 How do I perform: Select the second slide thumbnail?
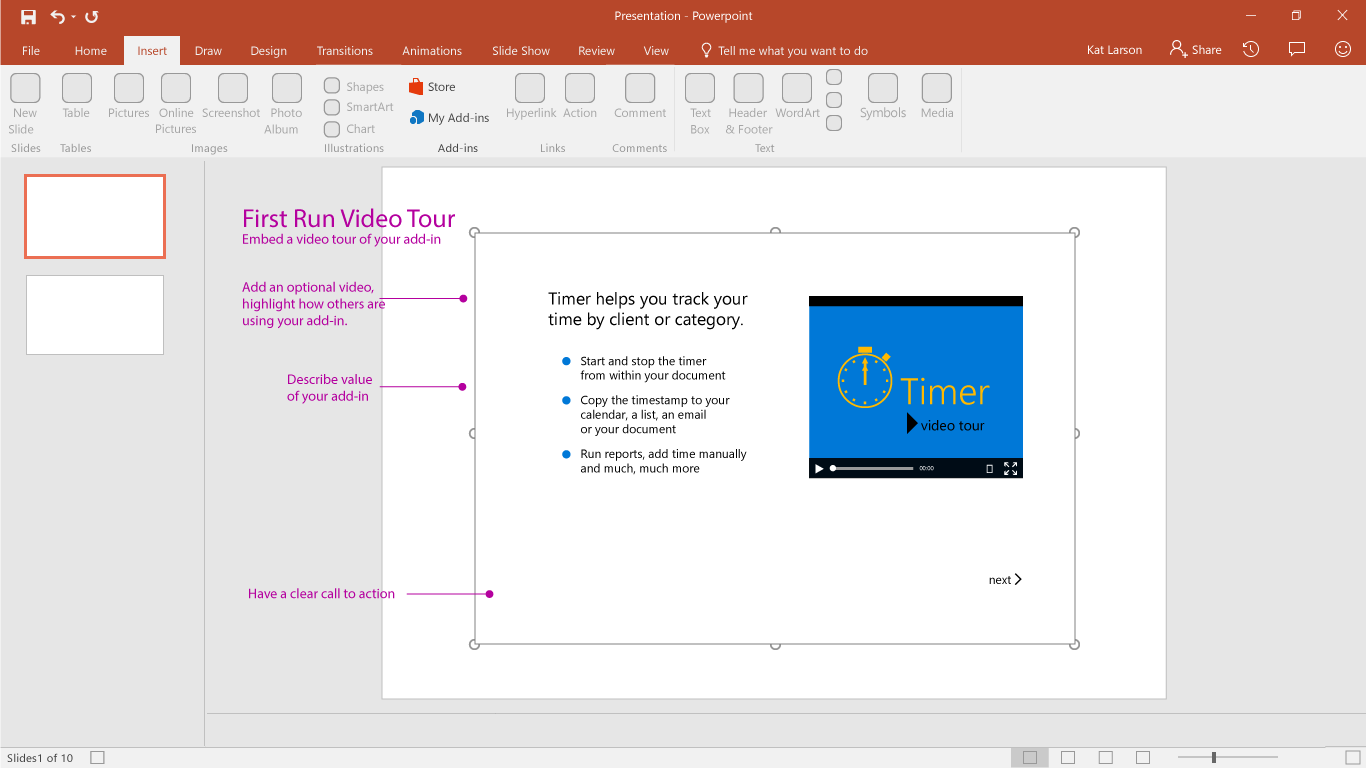(x=95, y=315)
